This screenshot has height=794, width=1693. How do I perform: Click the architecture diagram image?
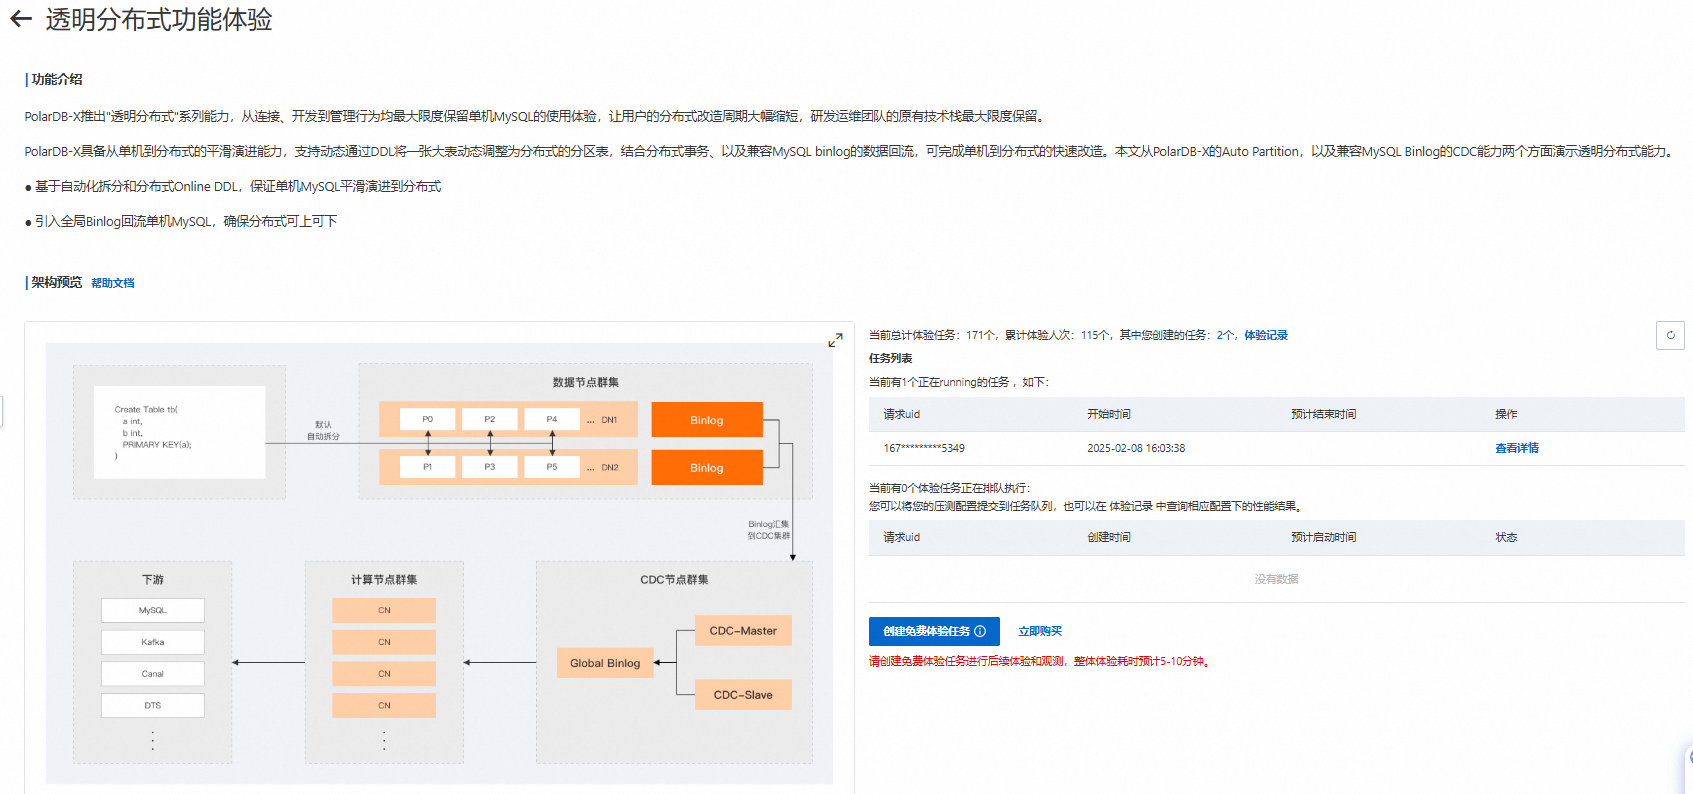tap(439, 563)
